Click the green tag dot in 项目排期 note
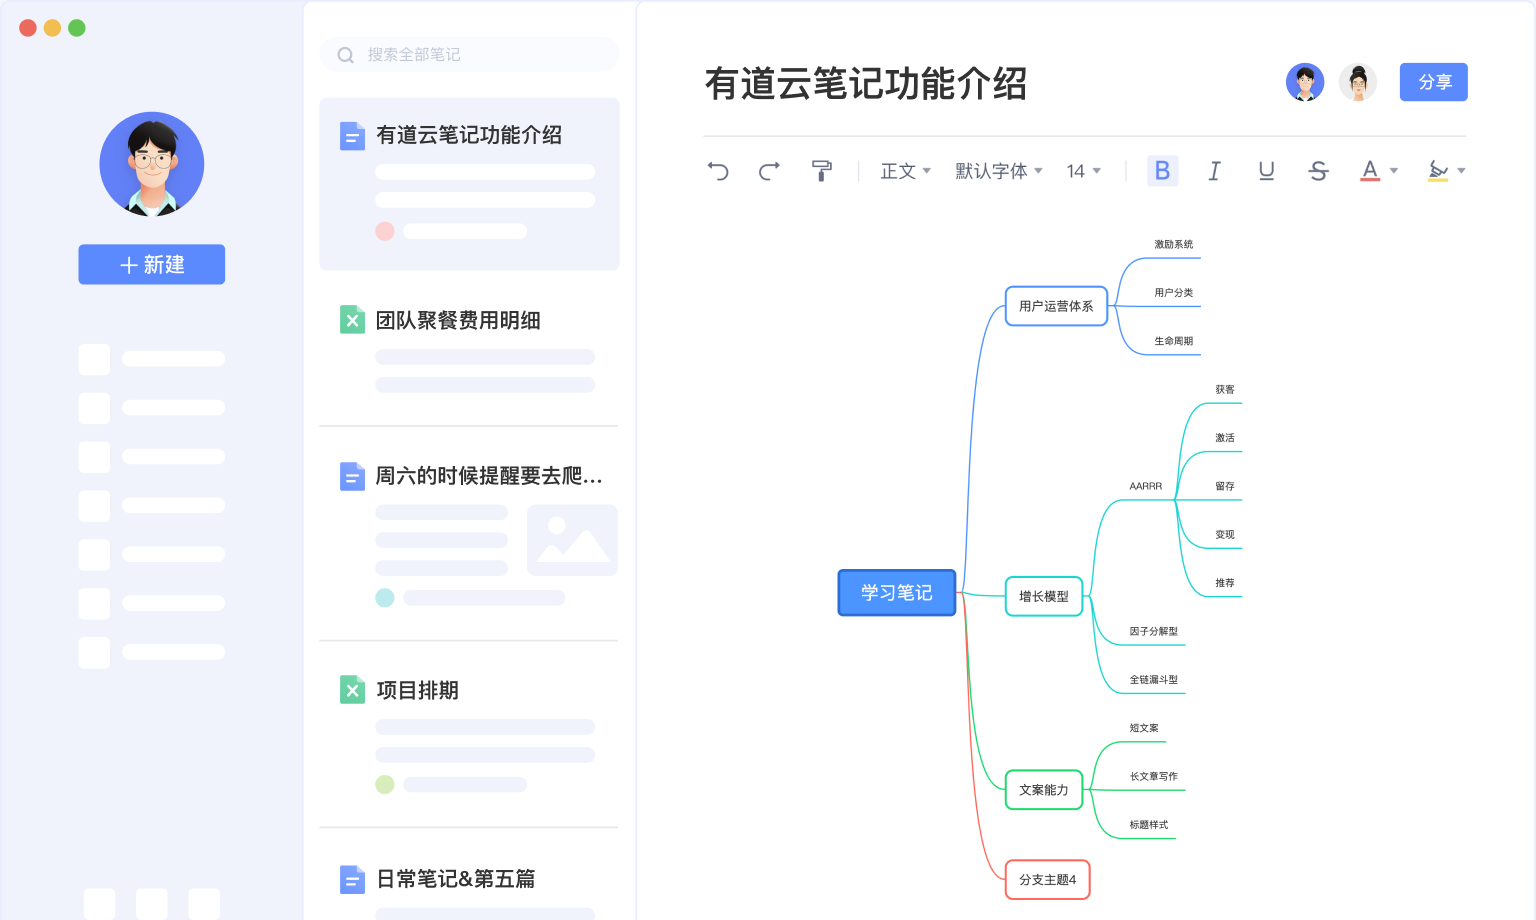1536x920 pixels. [x=385, y=785]
